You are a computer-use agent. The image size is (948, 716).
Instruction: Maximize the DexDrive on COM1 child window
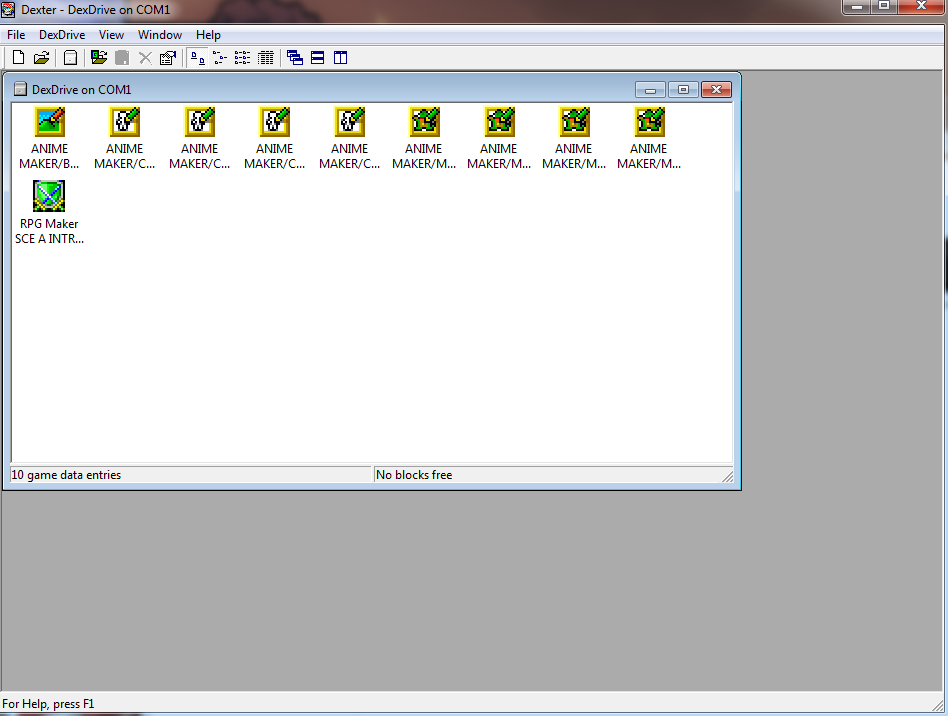coord(683,90)
